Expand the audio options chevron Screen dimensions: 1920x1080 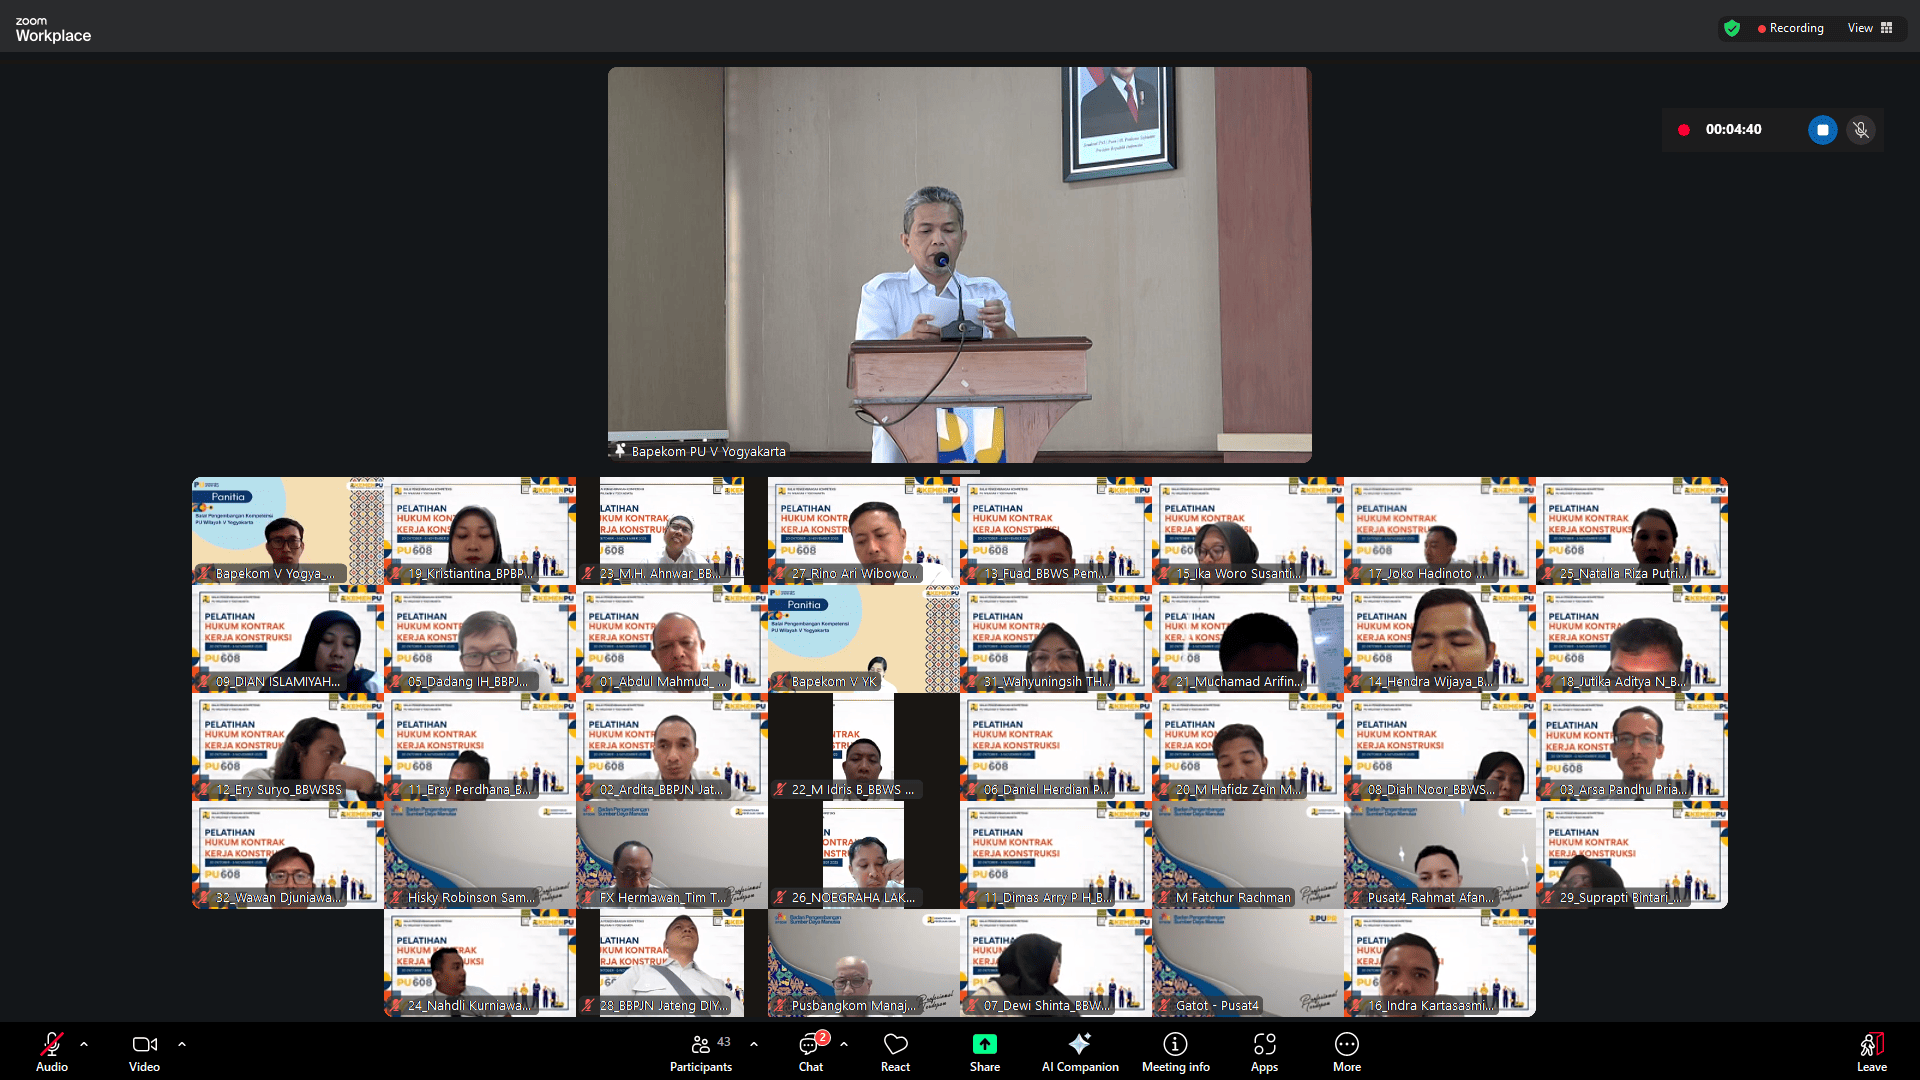click(84, 1044)
